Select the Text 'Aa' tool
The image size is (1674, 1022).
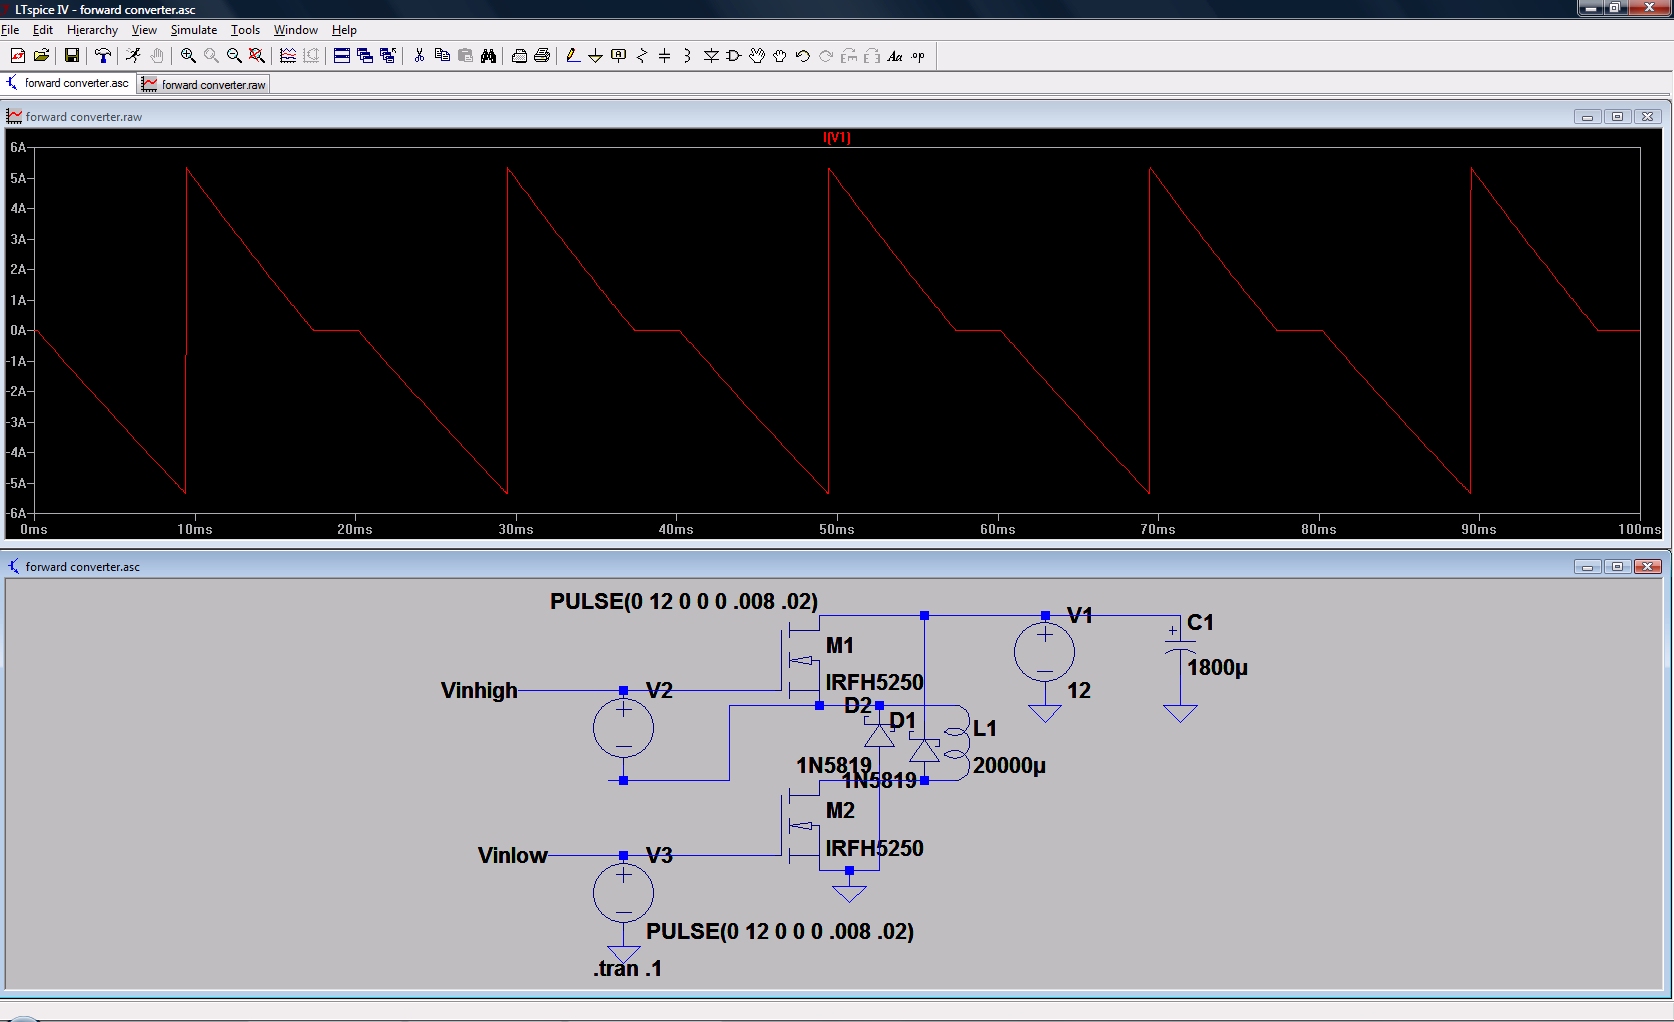click(x=895, y=56)
